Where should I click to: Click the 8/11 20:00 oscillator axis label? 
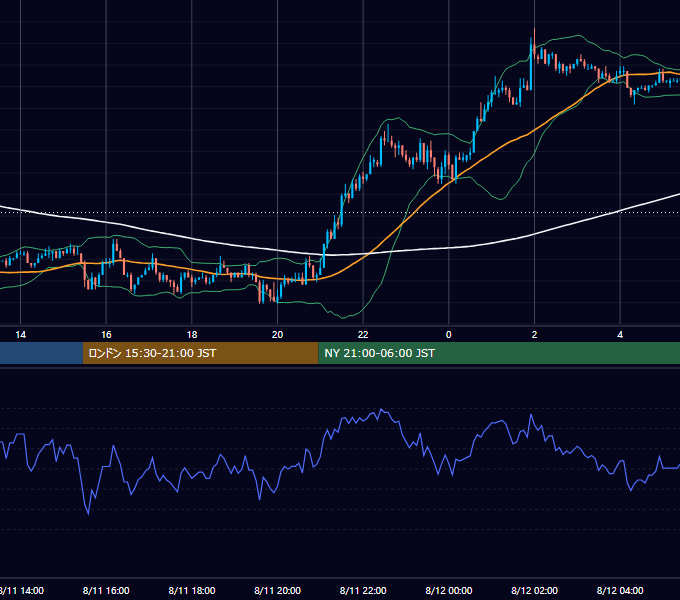pos(278,590)
